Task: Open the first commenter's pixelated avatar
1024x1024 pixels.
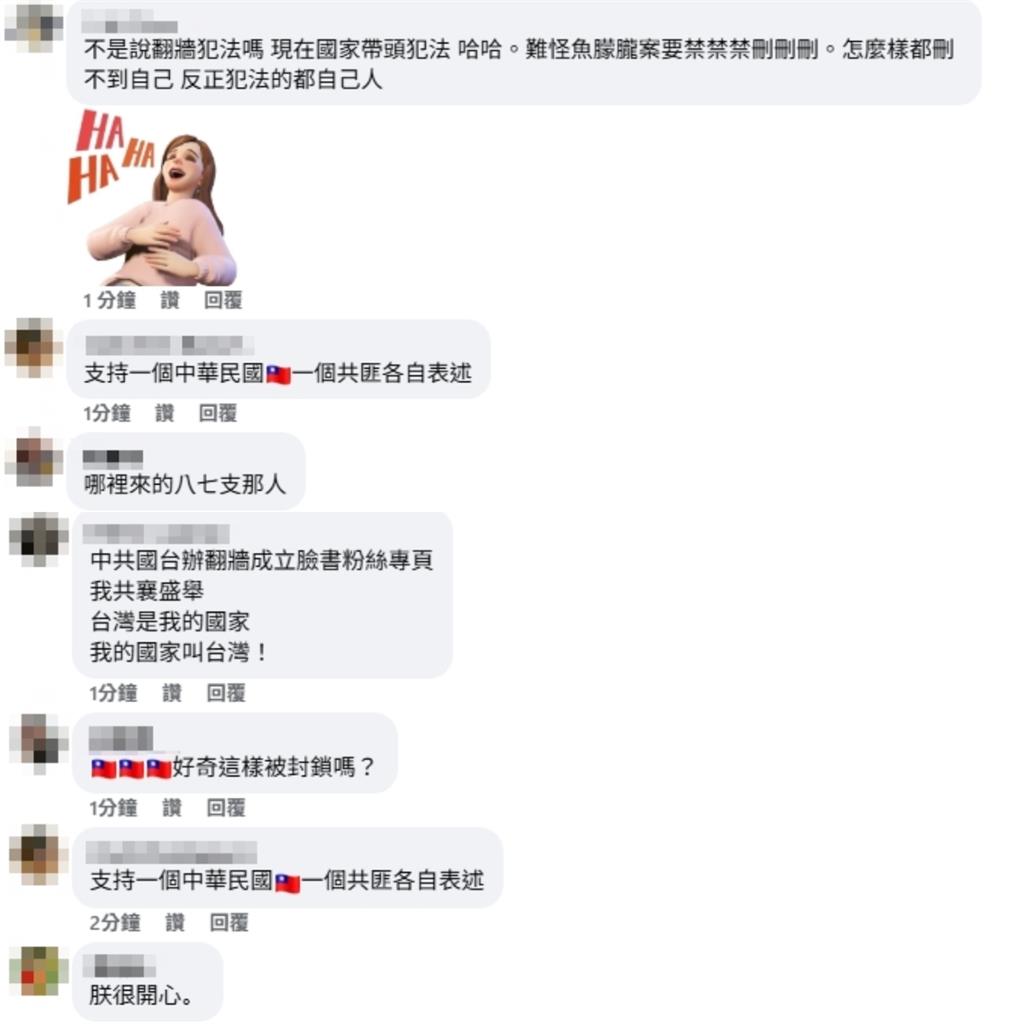Action: [33, 27]
